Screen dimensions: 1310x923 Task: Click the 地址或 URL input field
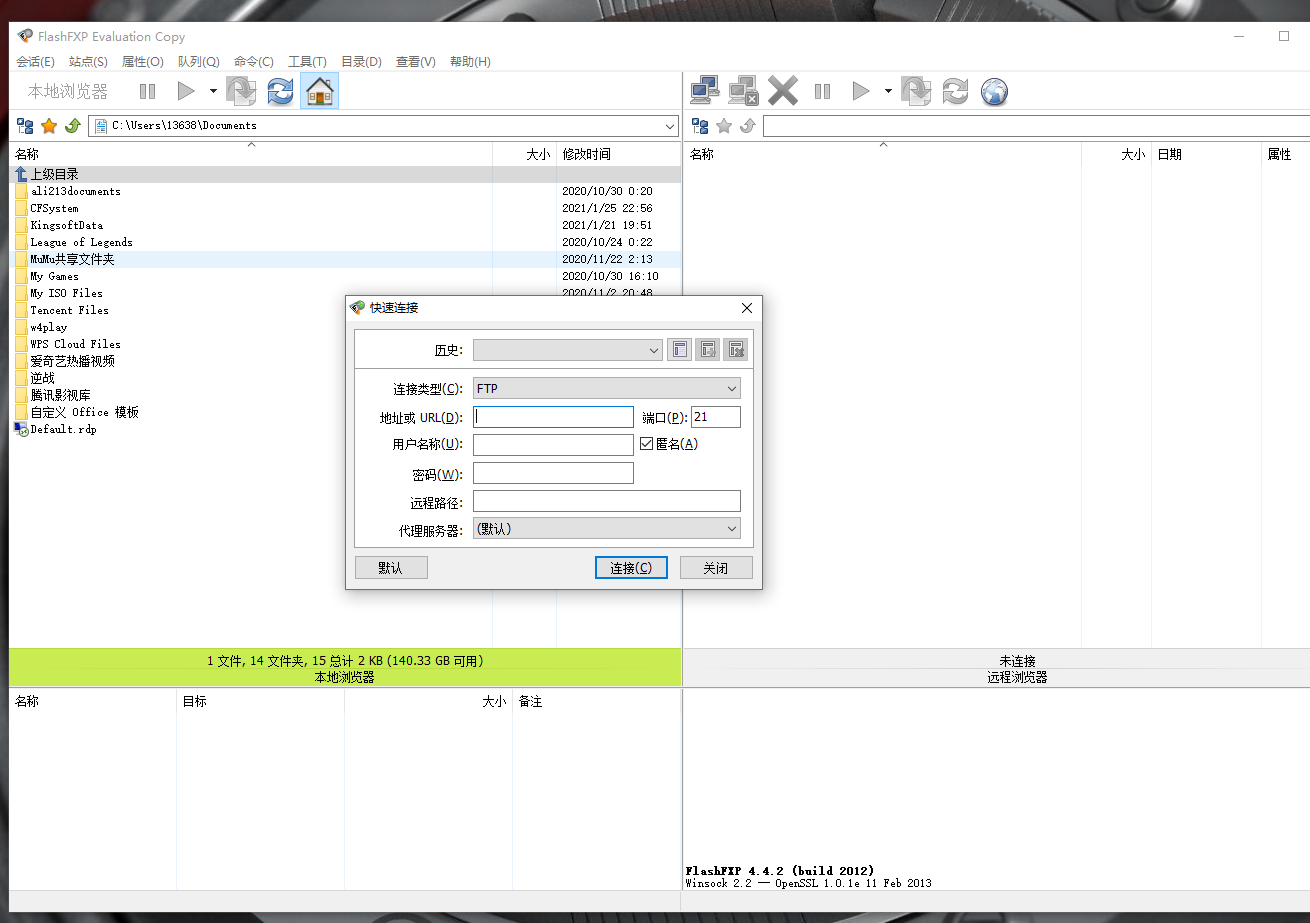pyautogui.click(x=553, y=417)
